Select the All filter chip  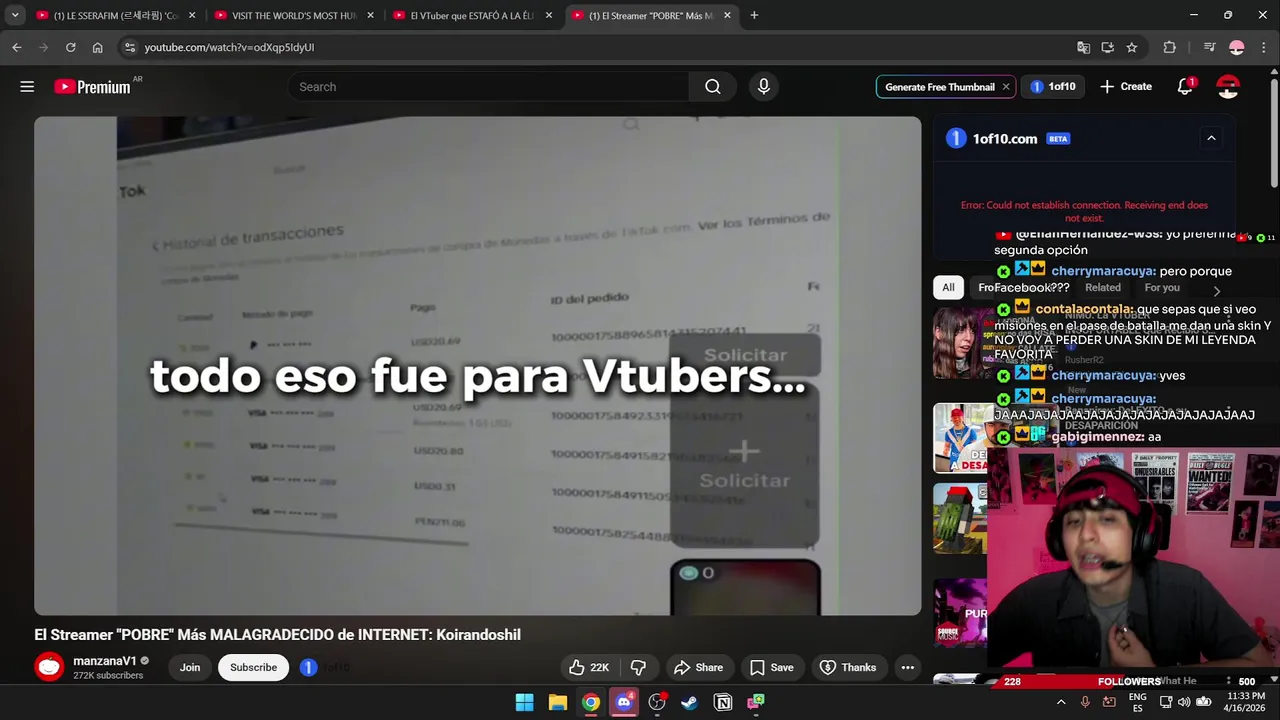(x=948, y=287)
